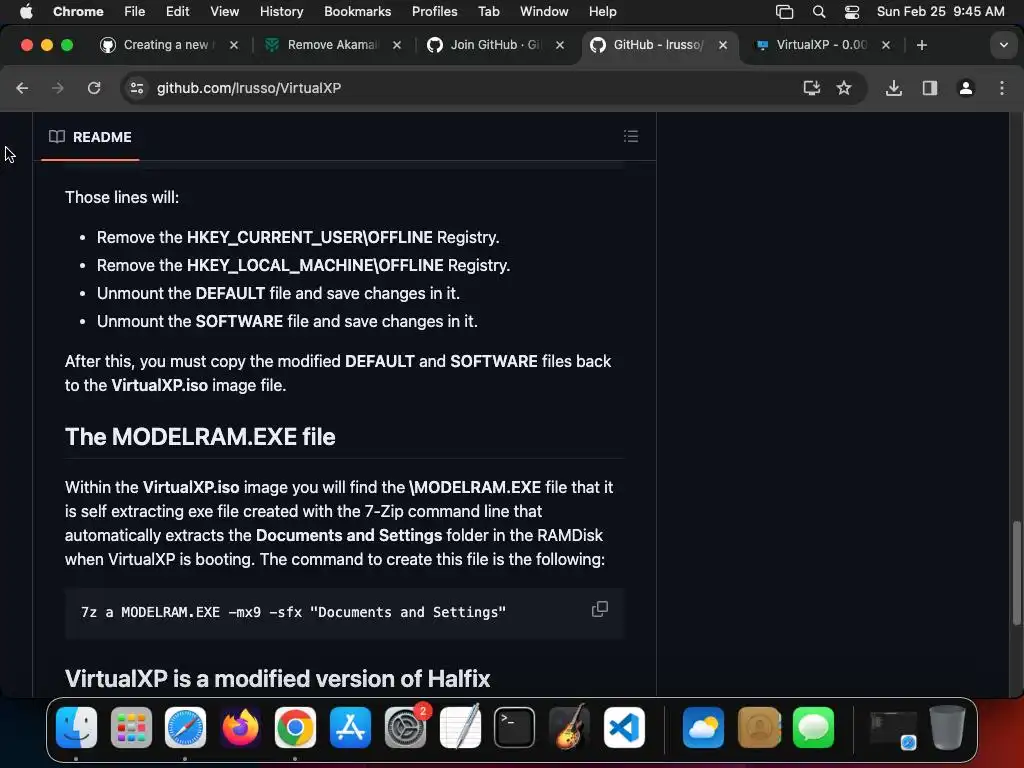Open Visual Studio Code from the dock
The image size is (1024, 768).
pyautogui.click(x=624, y=727)
